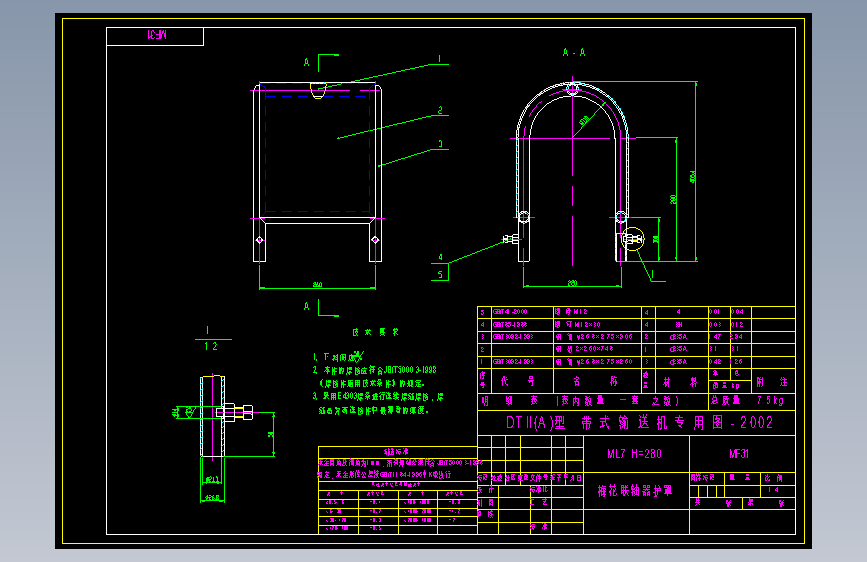The width and height of the screenshot is (867, 562).
Task: Click row 5 code GB/T41-2000
Action: click(510, 312)
